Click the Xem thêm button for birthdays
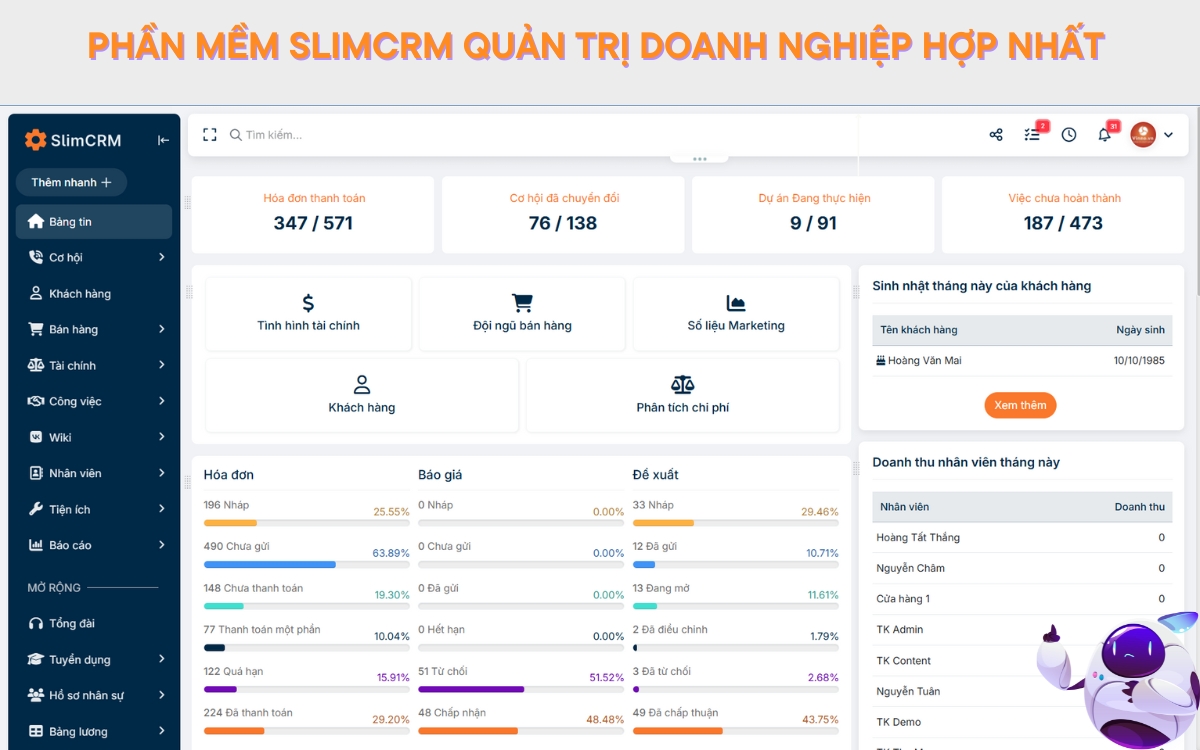1200x750 pixels. [x=1020, y=405]
